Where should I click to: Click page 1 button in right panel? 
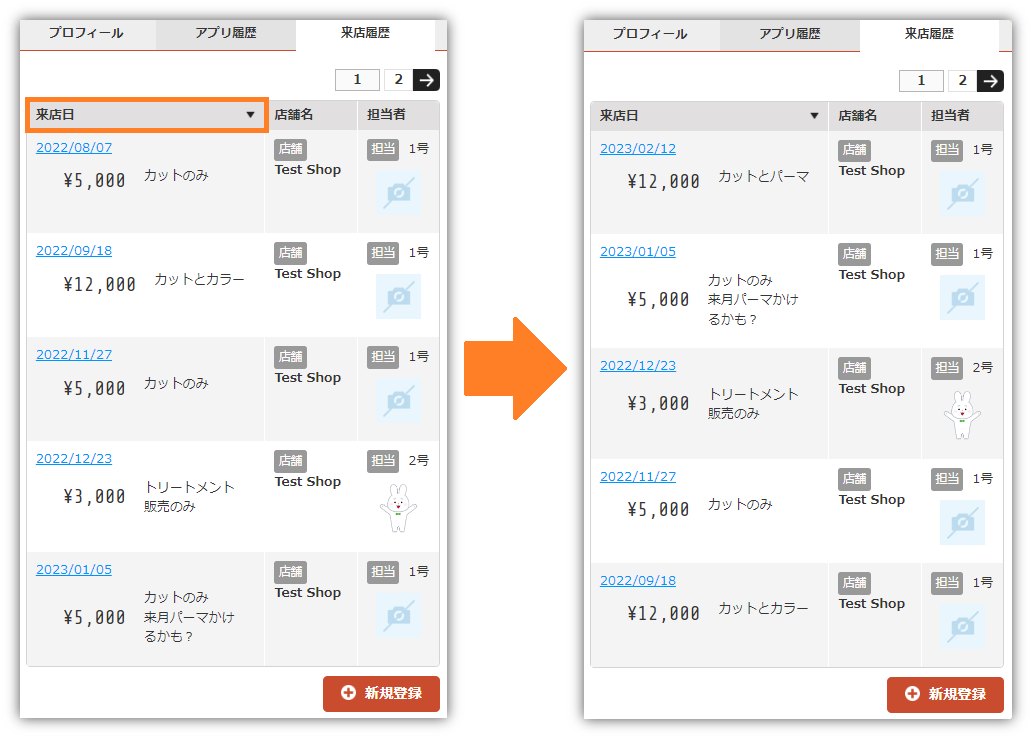pyautogui.click(x=921, y=81)
